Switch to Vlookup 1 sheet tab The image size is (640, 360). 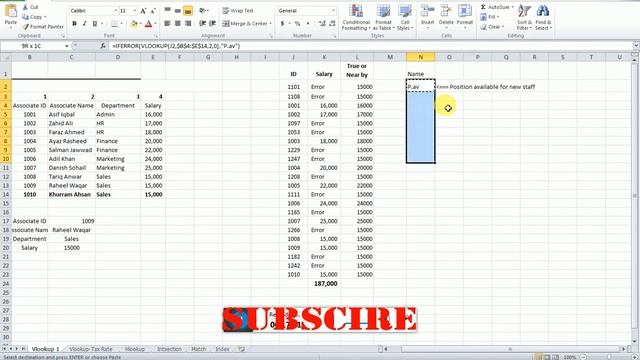coord(45,349)
